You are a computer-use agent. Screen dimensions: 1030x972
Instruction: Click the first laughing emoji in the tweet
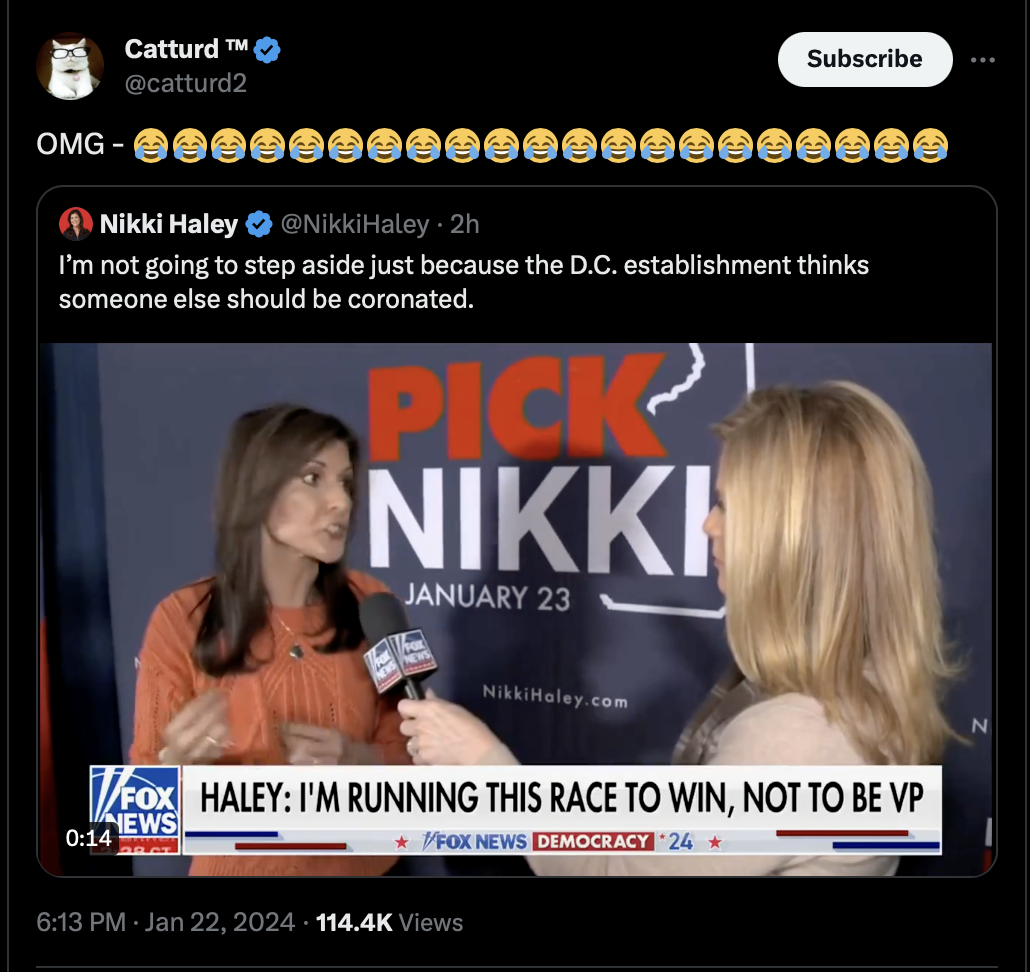[x=150, y=144]
